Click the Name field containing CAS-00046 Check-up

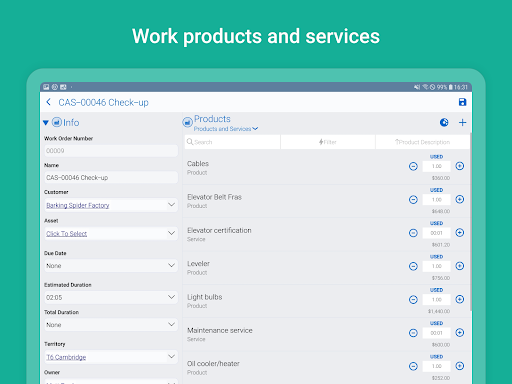tap(111, 177)
